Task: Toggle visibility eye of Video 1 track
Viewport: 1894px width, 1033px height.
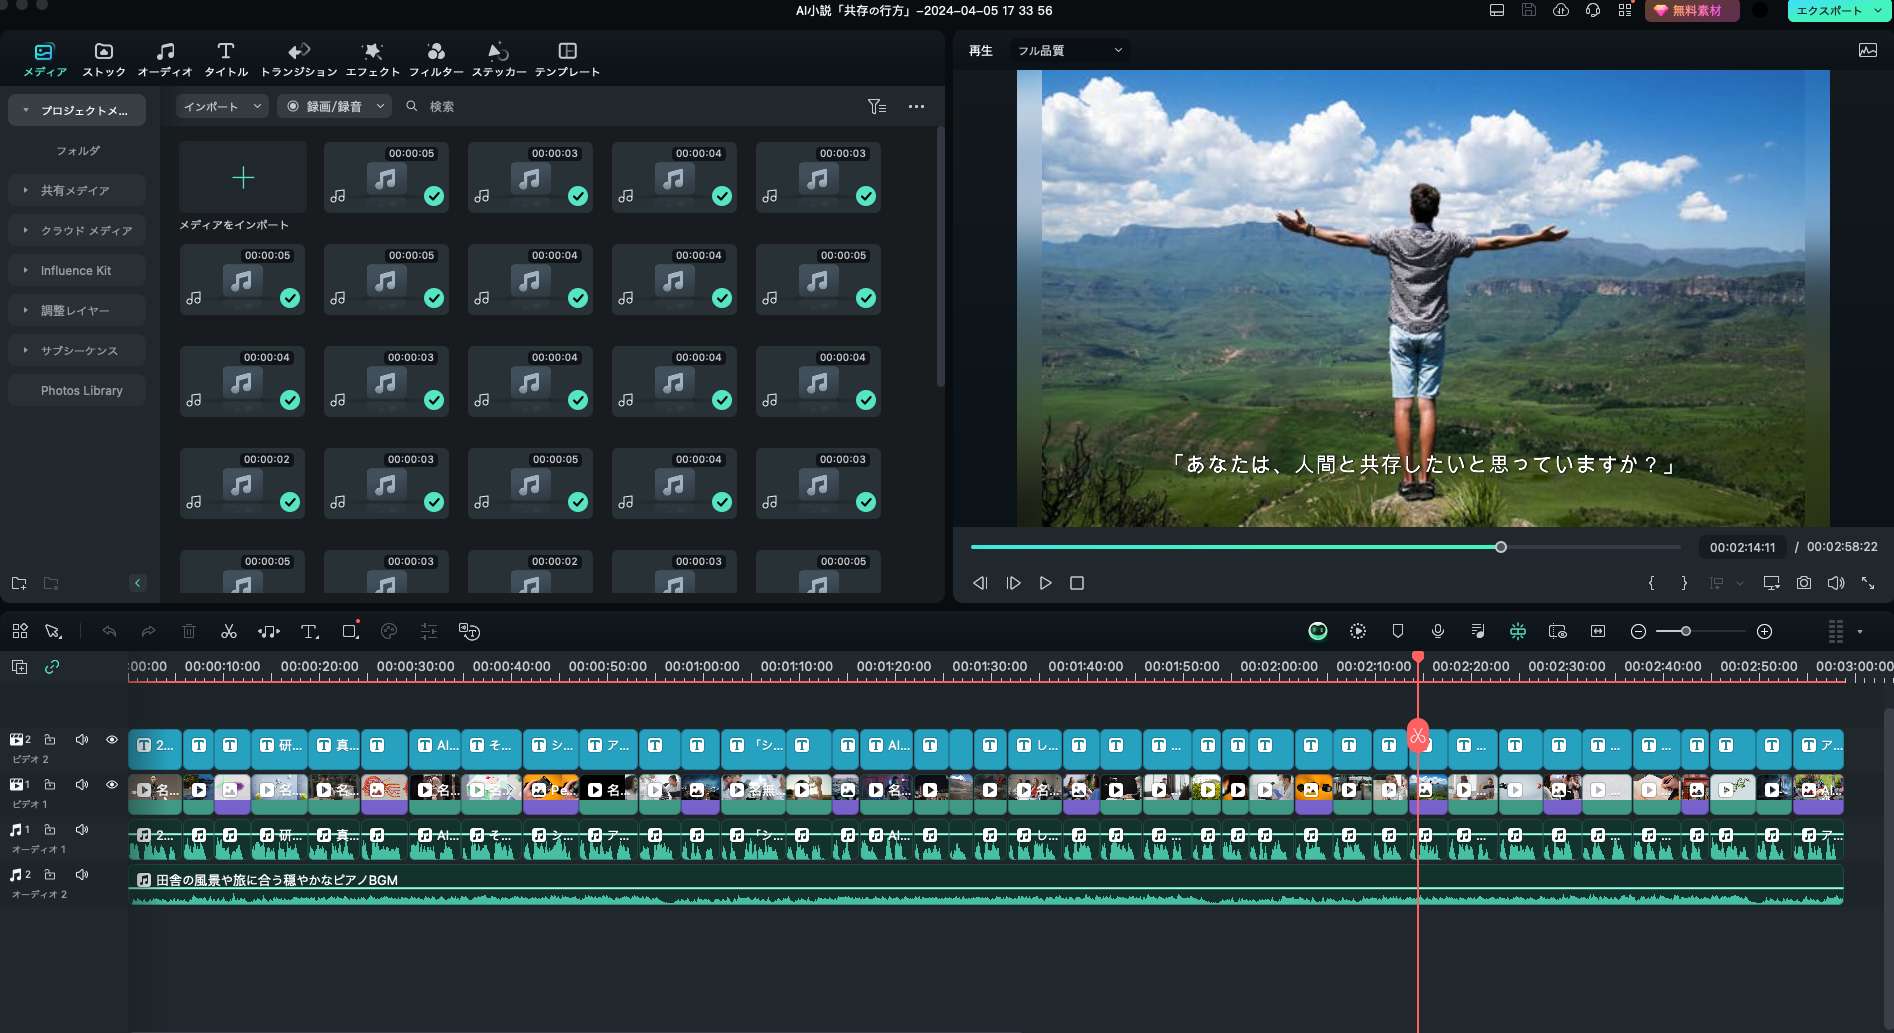Action: [112, 785]
